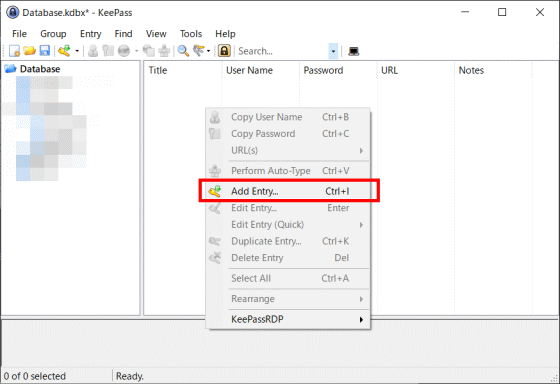
Task: Click the '0 of 0 selected' status text
Action: [35, 376]
